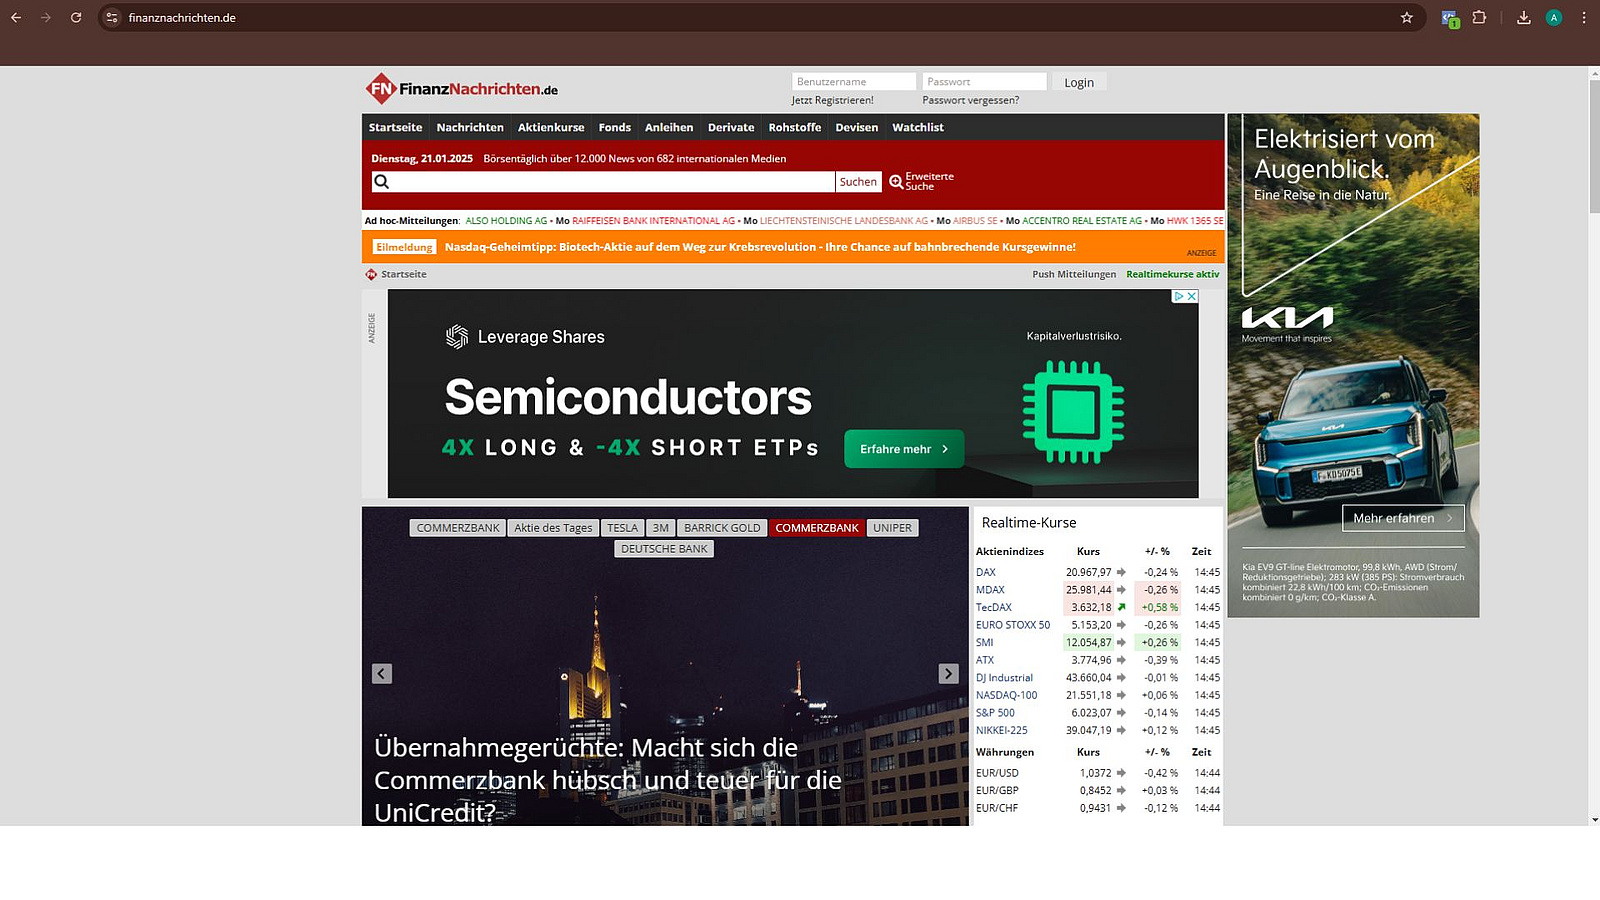This screenshot has width=1600, height=900.
Task: Click Passwort vergessen link
Action: [971, 100]
